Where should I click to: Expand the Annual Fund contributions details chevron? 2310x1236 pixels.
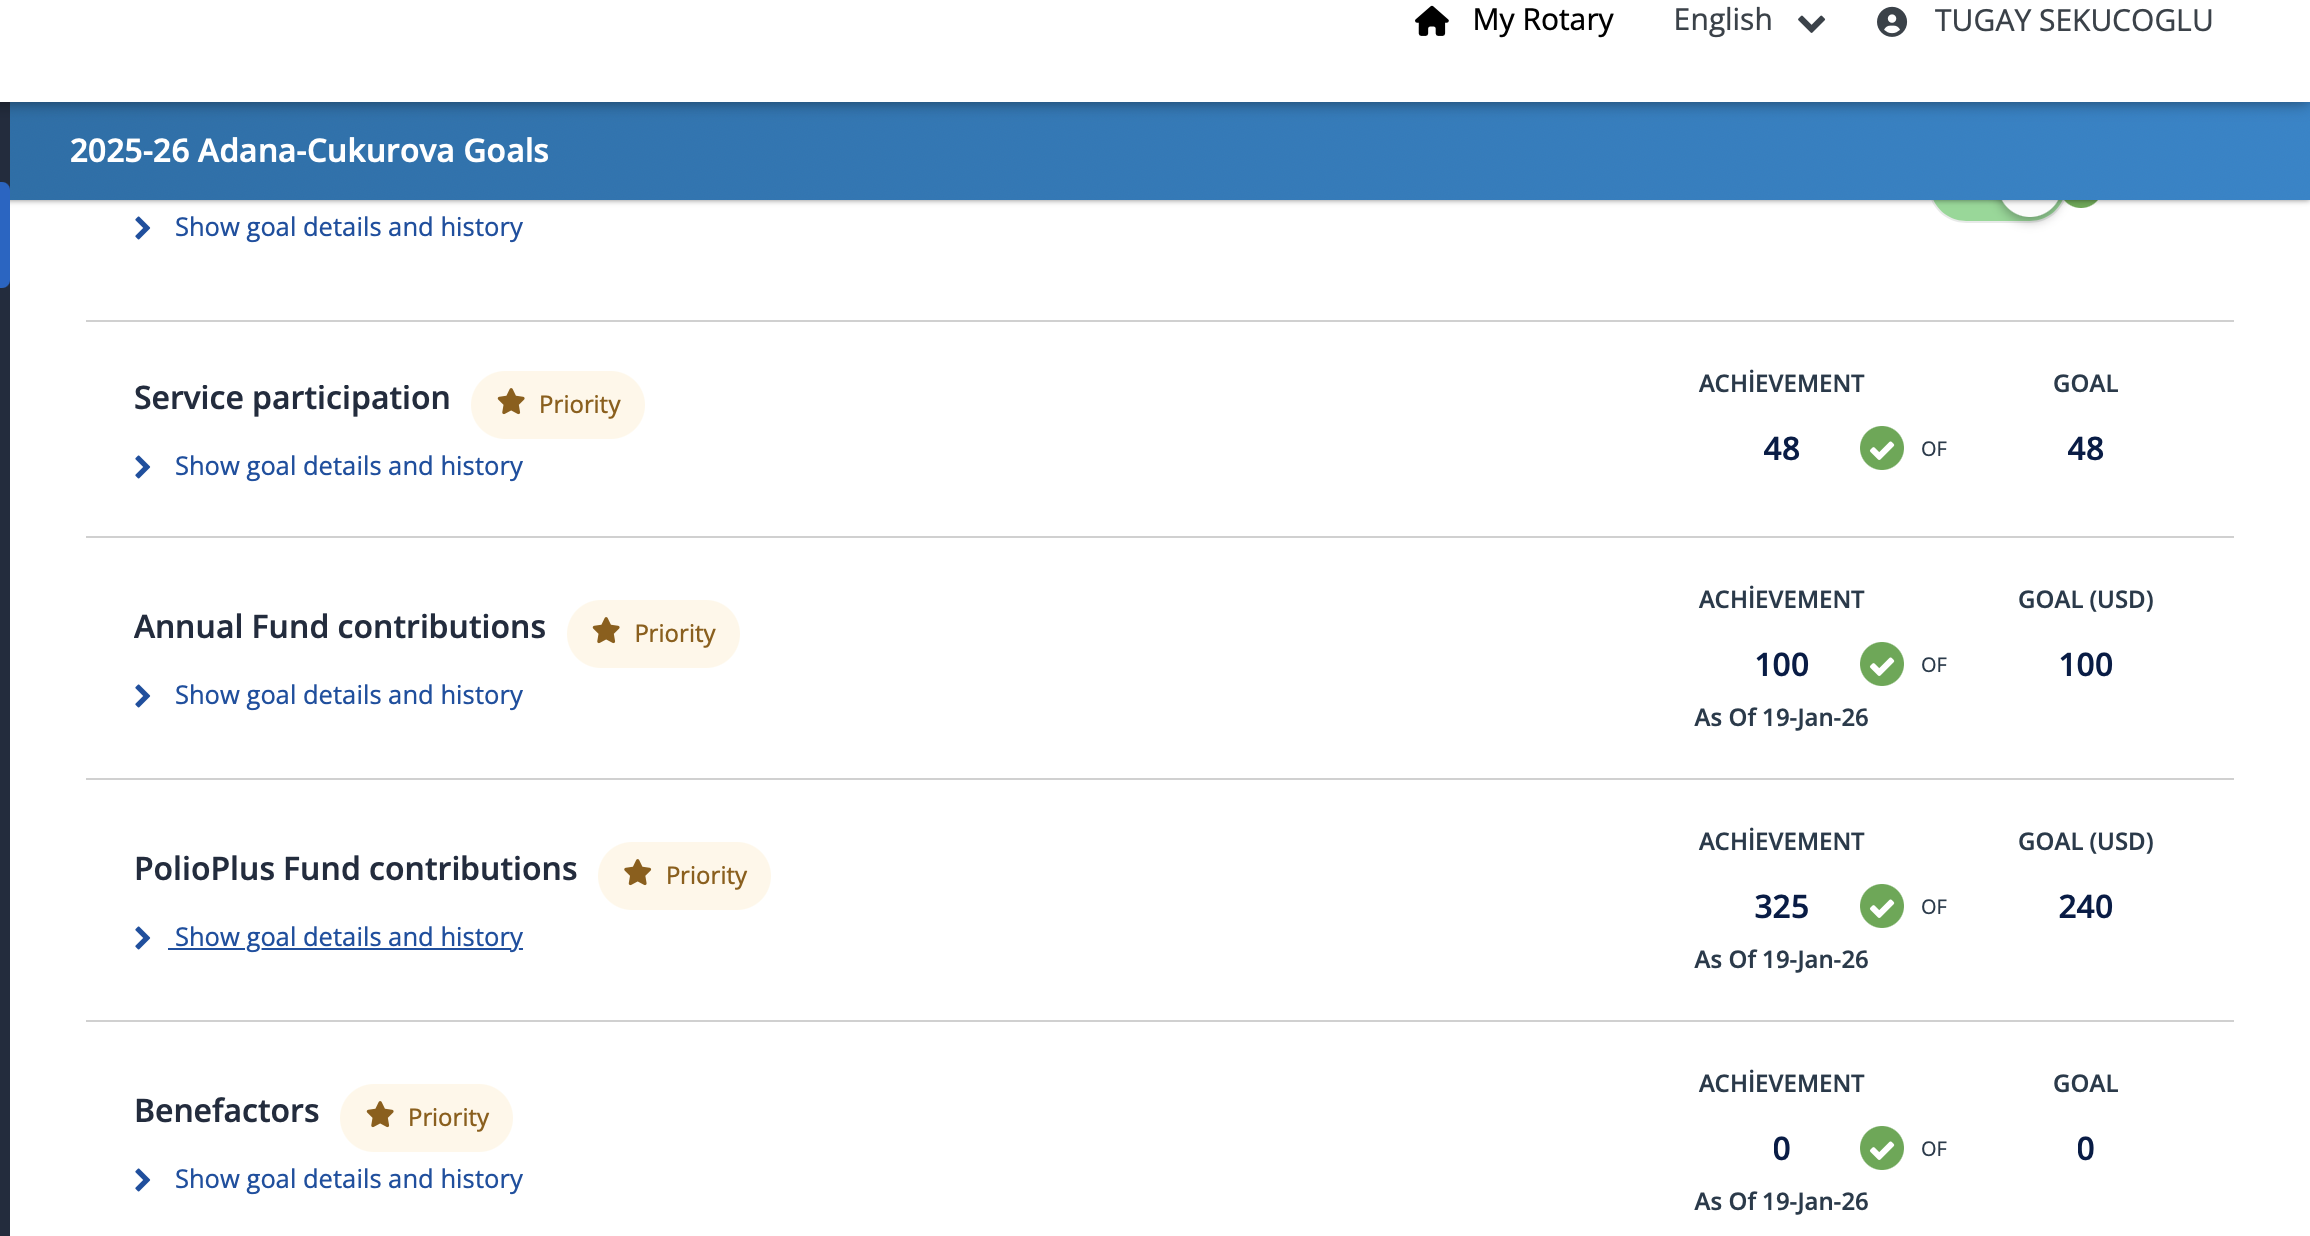pos(143,696)
